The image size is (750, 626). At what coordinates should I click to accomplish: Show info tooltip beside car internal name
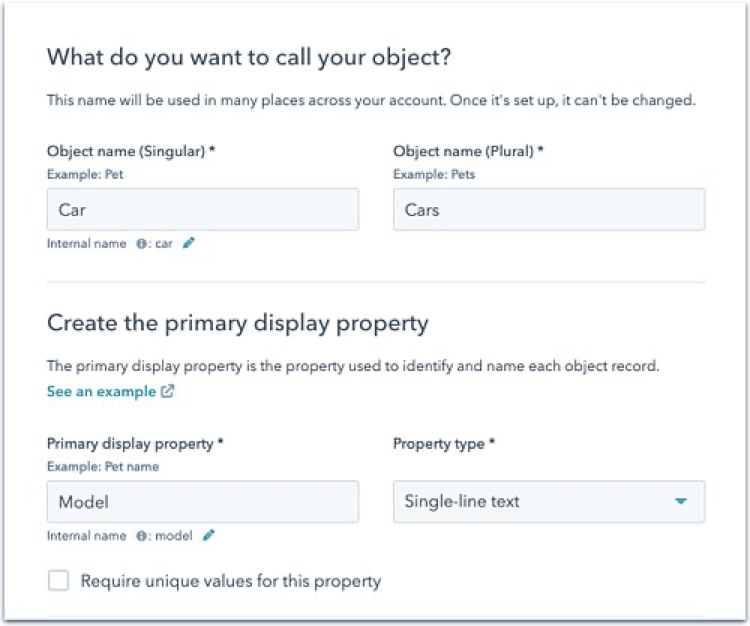141,244
